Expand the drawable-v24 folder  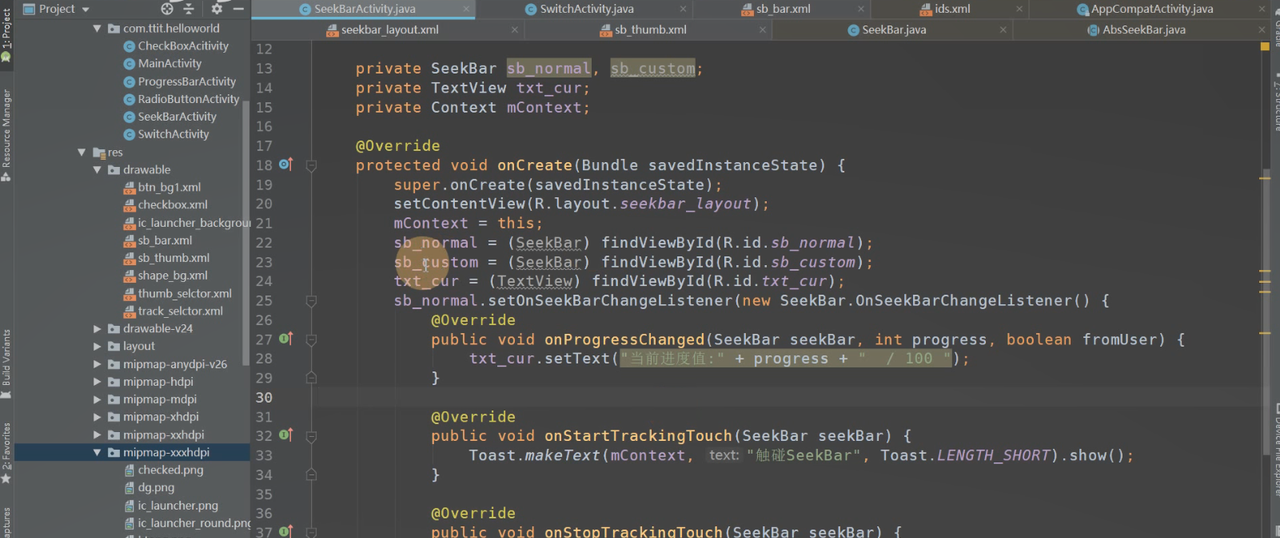point(97,329)
